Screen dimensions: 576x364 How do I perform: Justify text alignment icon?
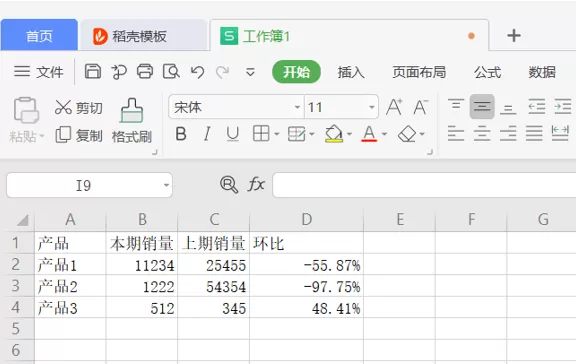coord(534,133)
